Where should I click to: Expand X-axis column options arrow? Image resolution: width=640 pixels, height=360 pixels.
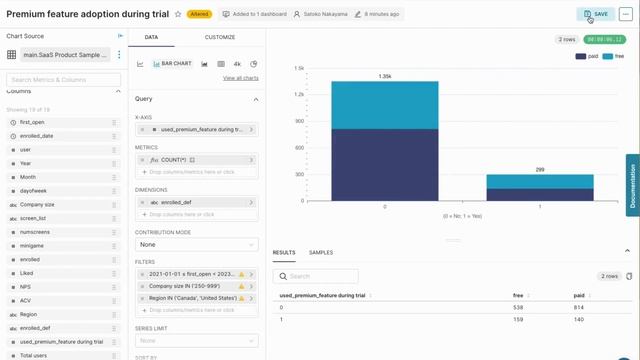[x=251, y=129]
